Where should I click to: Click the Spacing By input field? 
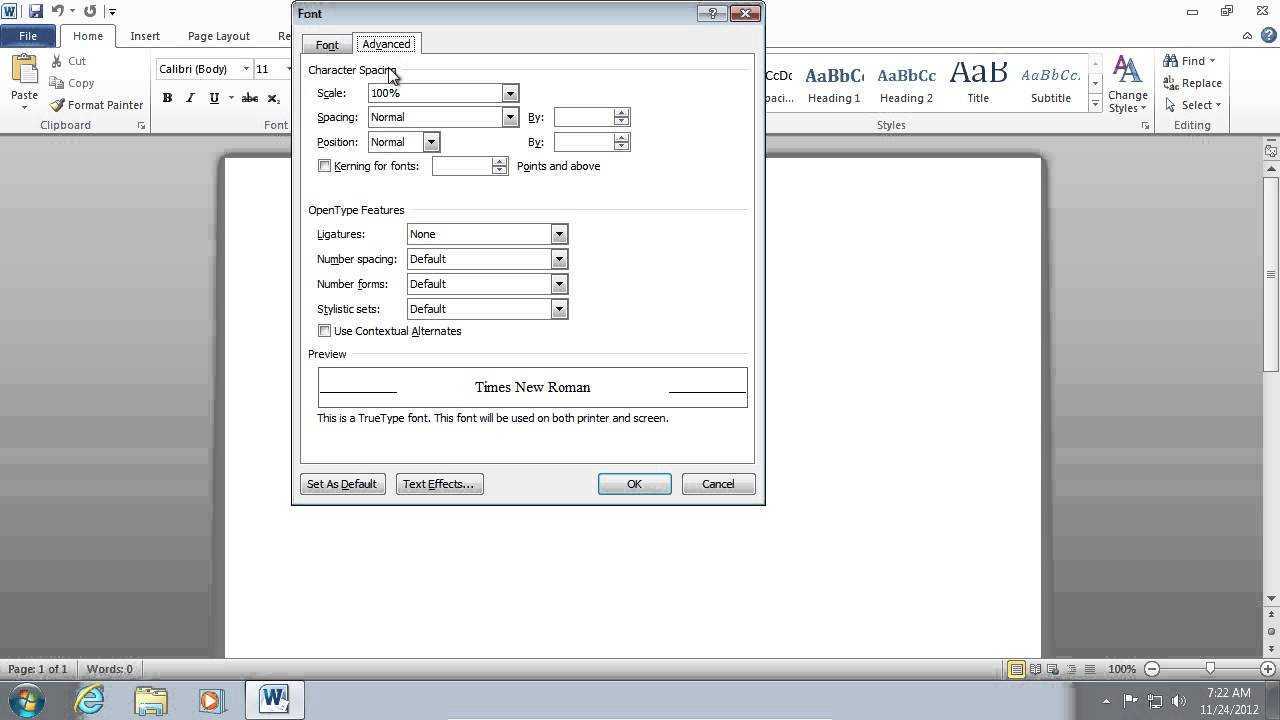click(x=585, y=117)
